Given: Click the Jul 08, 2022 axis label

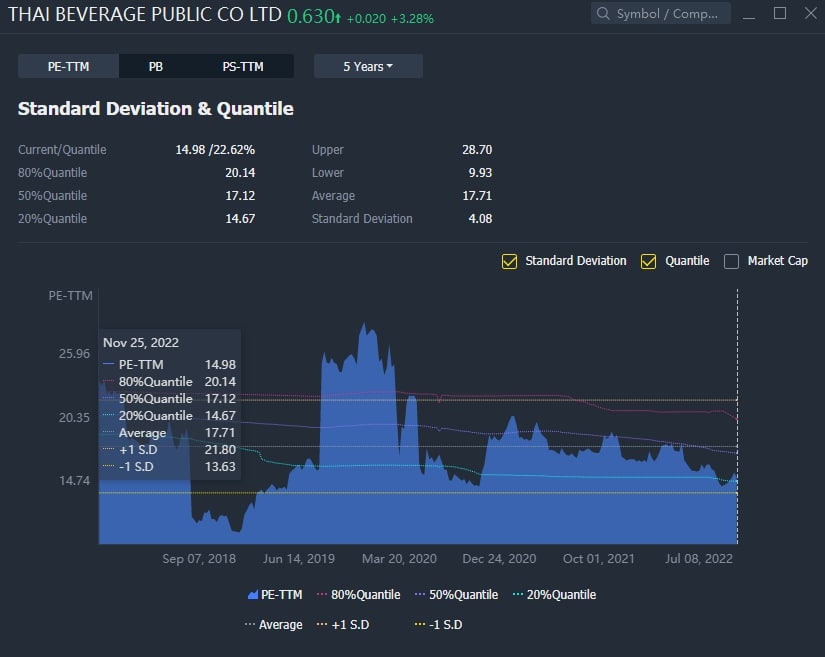Looking at the screenshot, I should [699, 559].
